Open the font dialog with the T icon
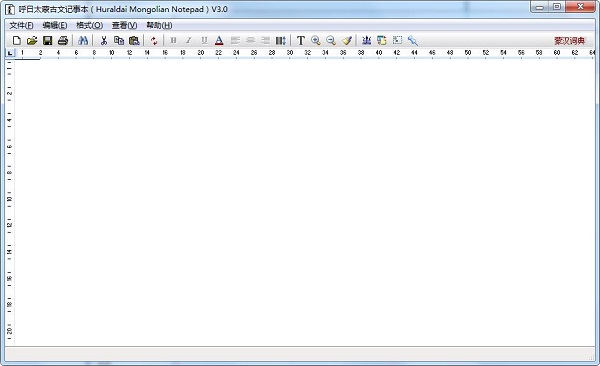Screen dimensions: 600x366 pyautogui.click(x=301, y=40)
